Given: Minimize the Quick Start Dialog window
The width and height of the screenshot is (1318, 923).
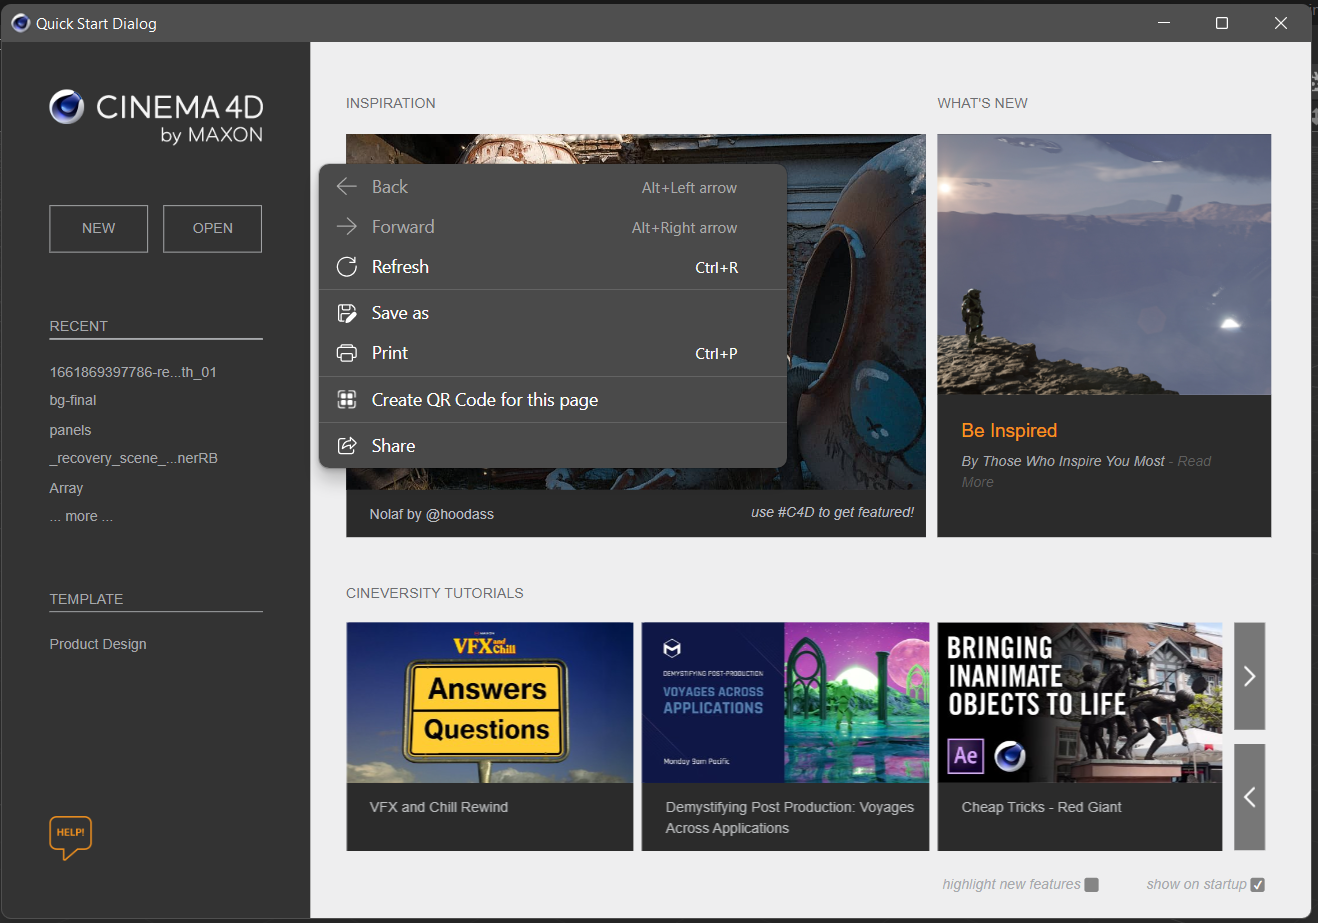Looking at the screenshot, I should [x=1164, y=23].
